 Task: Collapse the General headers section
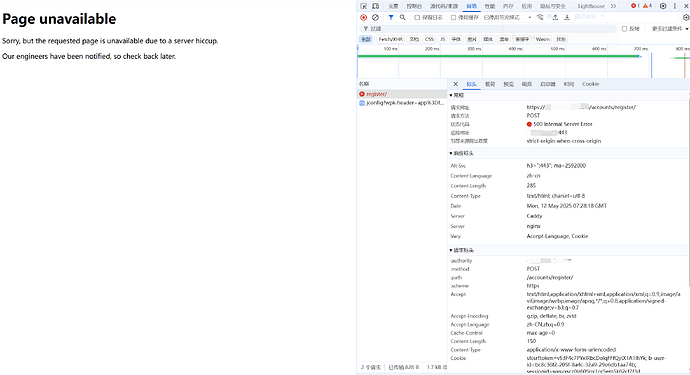coord(456,95)
